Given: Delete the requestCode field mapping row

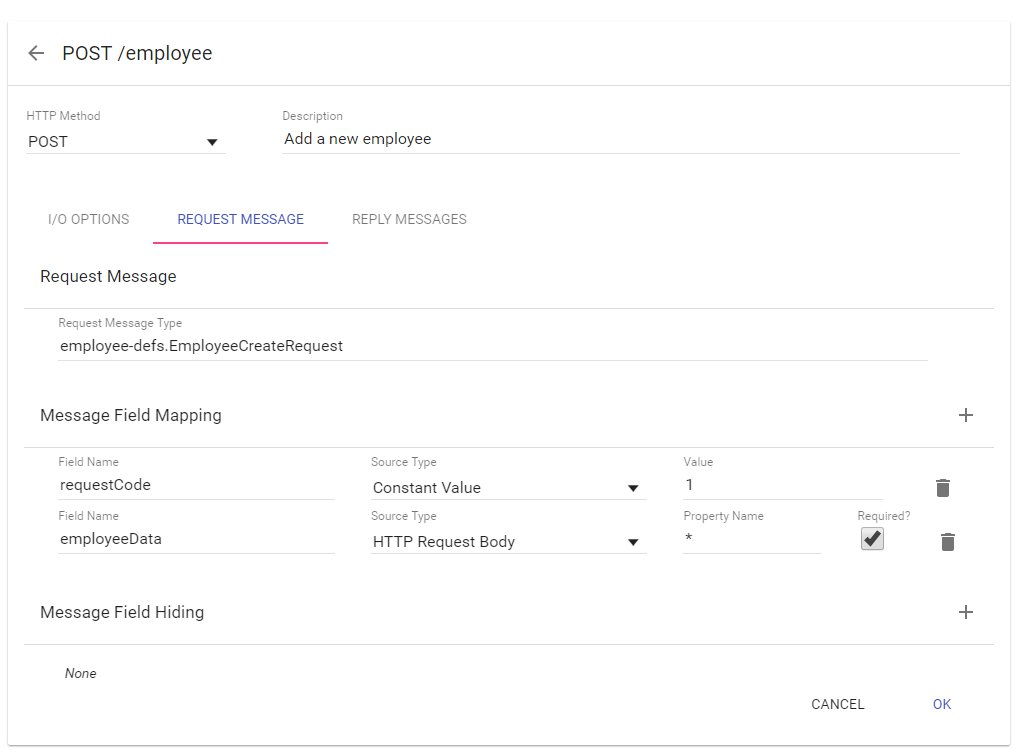Looking at the screenshot, I should (x=942, y=488).
